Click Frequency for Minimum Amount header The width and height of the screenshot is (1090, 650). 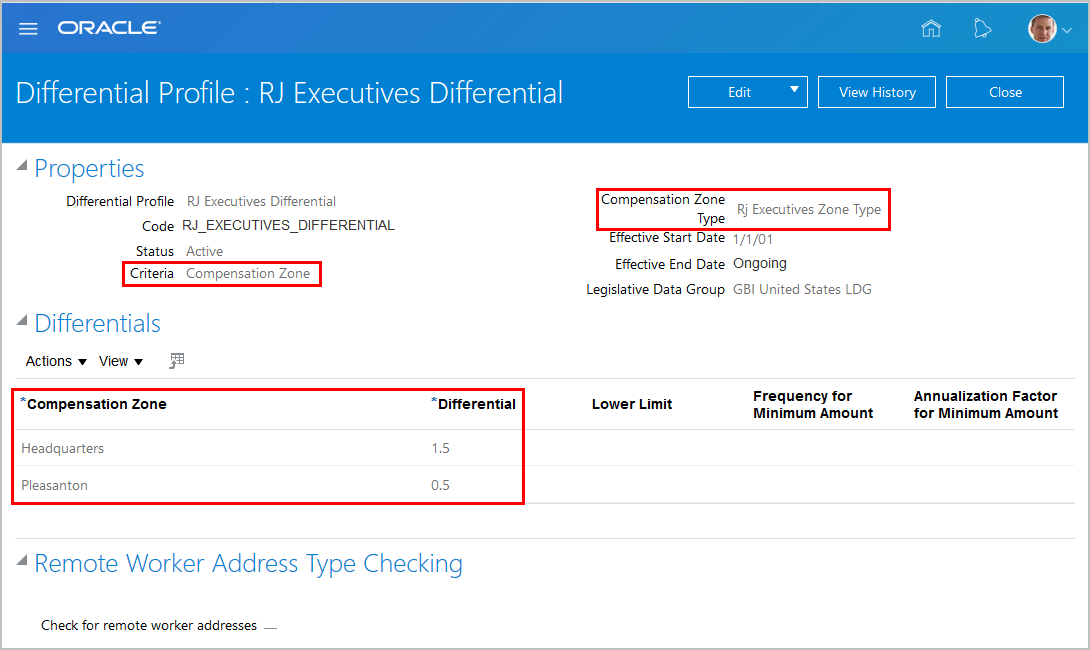pos(813,404)
